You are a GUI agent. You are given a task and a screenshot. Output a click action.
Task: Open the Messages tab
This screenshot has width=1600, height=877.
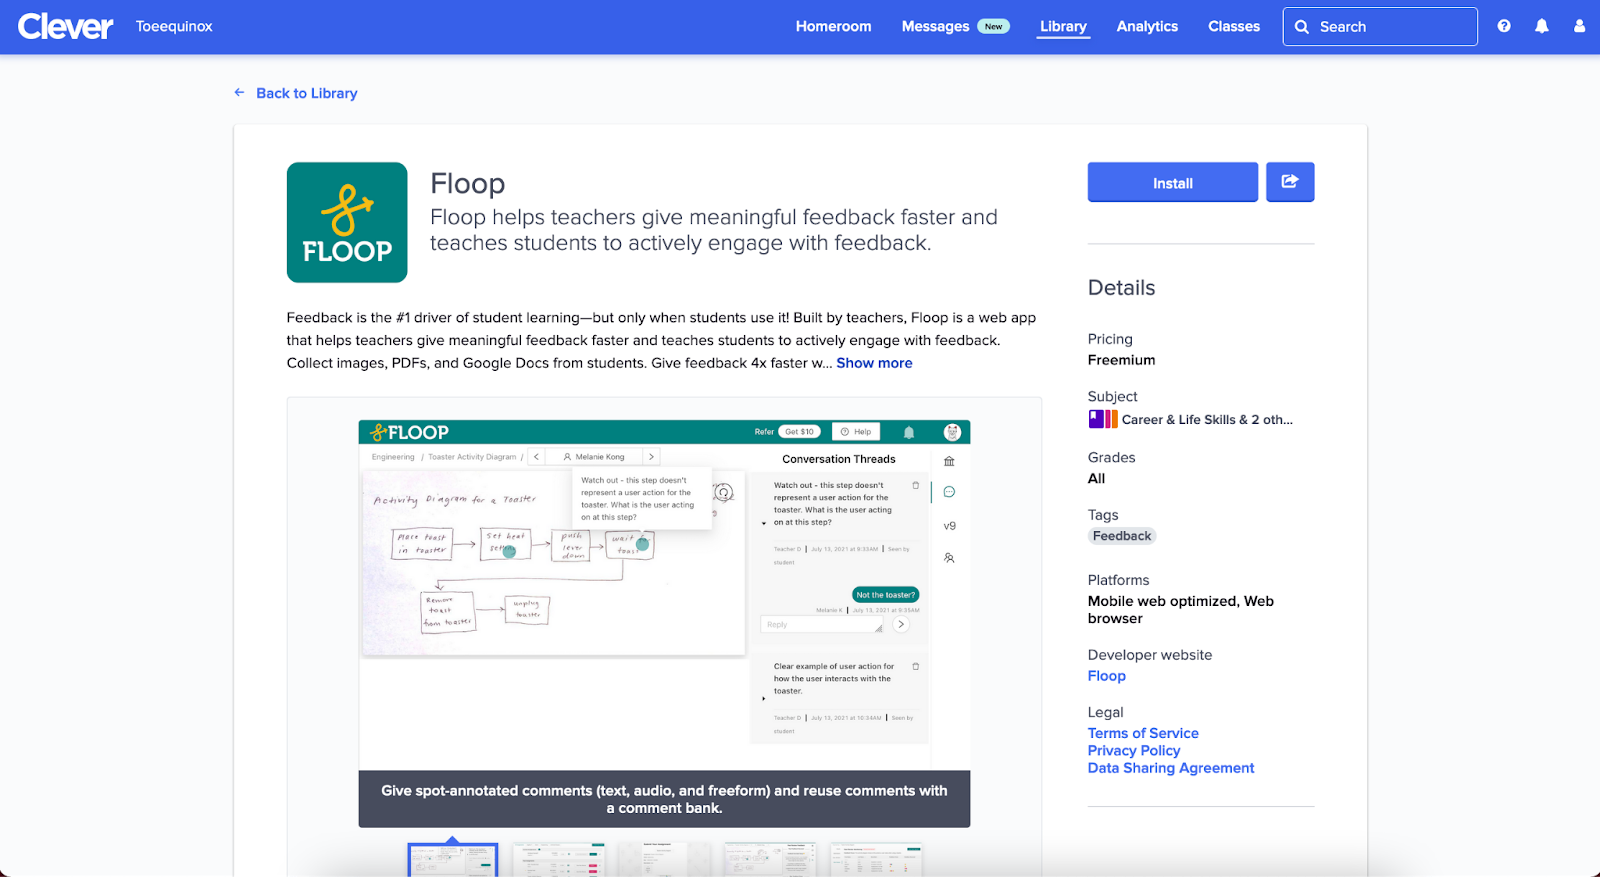click(x=935, y=26)
